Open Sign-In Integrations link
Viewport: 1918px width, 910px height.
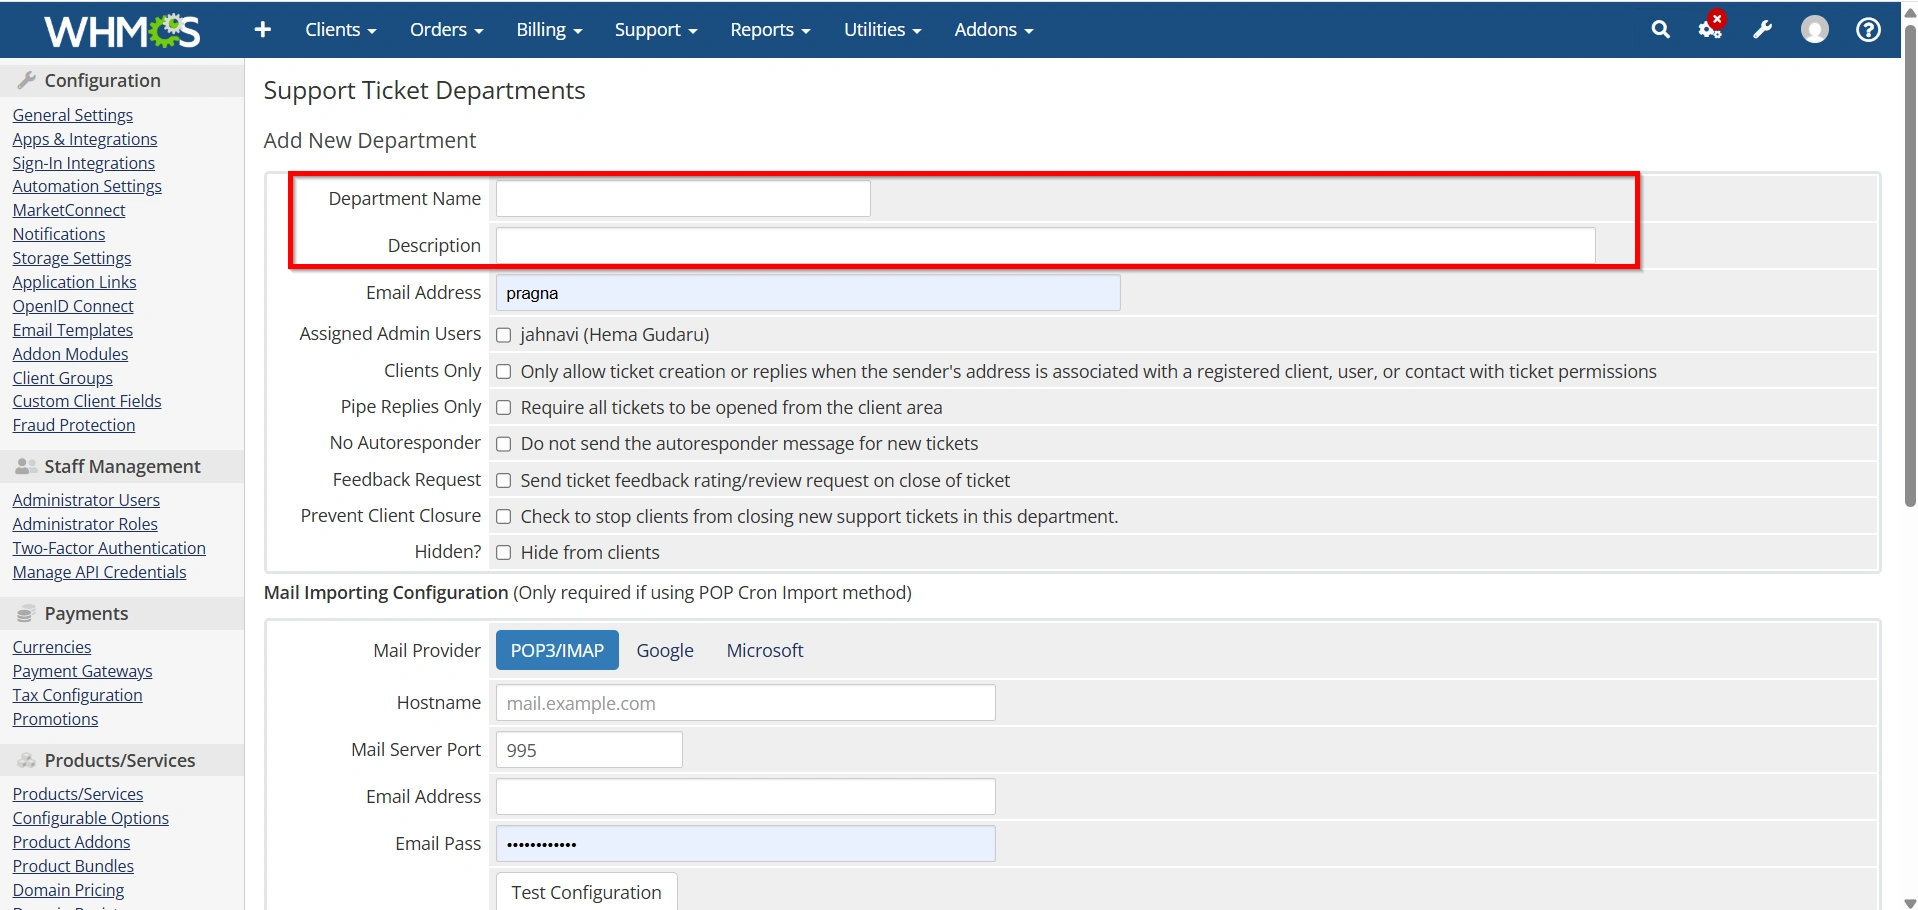84,163
